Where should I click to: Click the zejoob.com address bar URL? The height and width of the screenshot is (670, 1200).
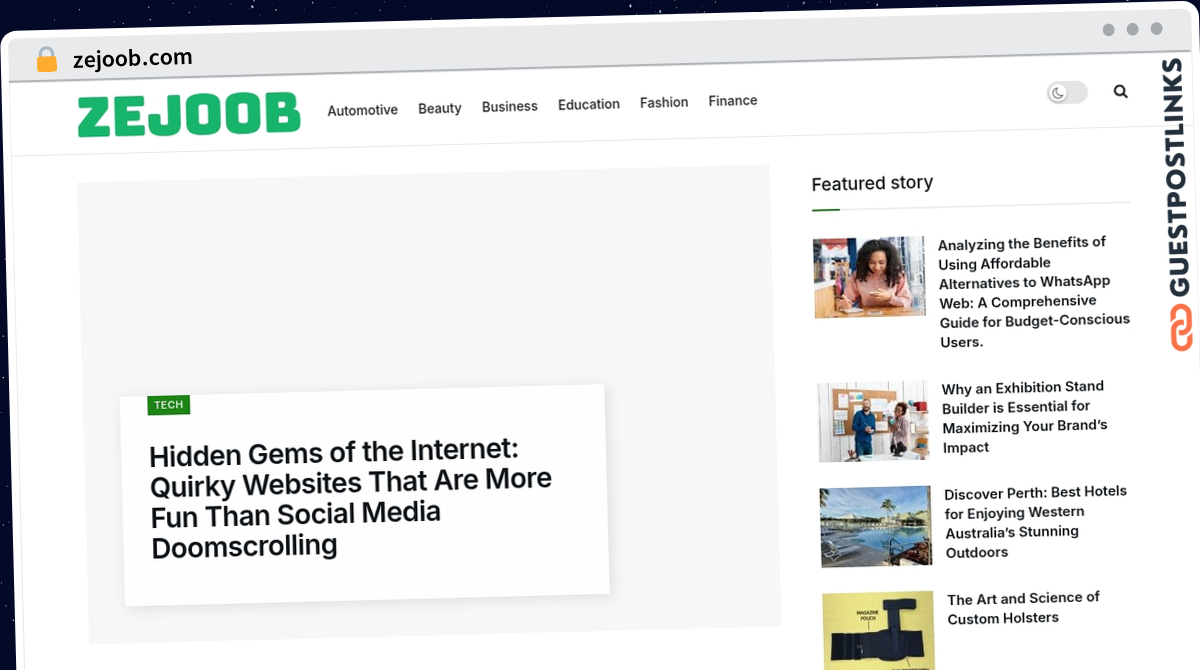point(133,59)
